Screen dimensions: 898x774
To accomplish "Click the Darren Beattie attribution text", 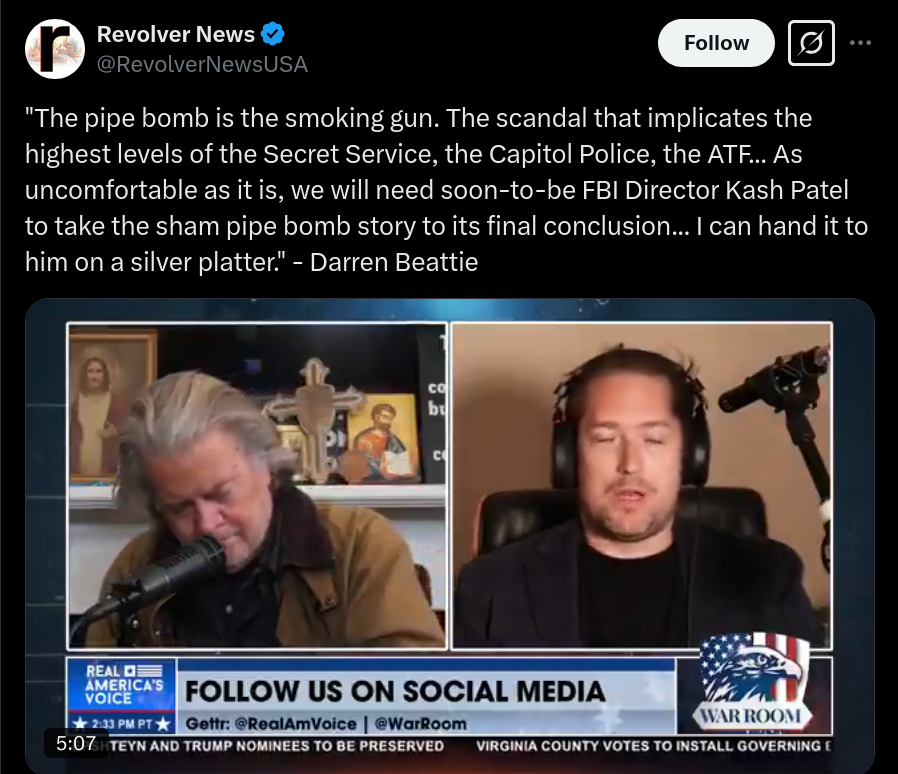I will click(394, 262).
